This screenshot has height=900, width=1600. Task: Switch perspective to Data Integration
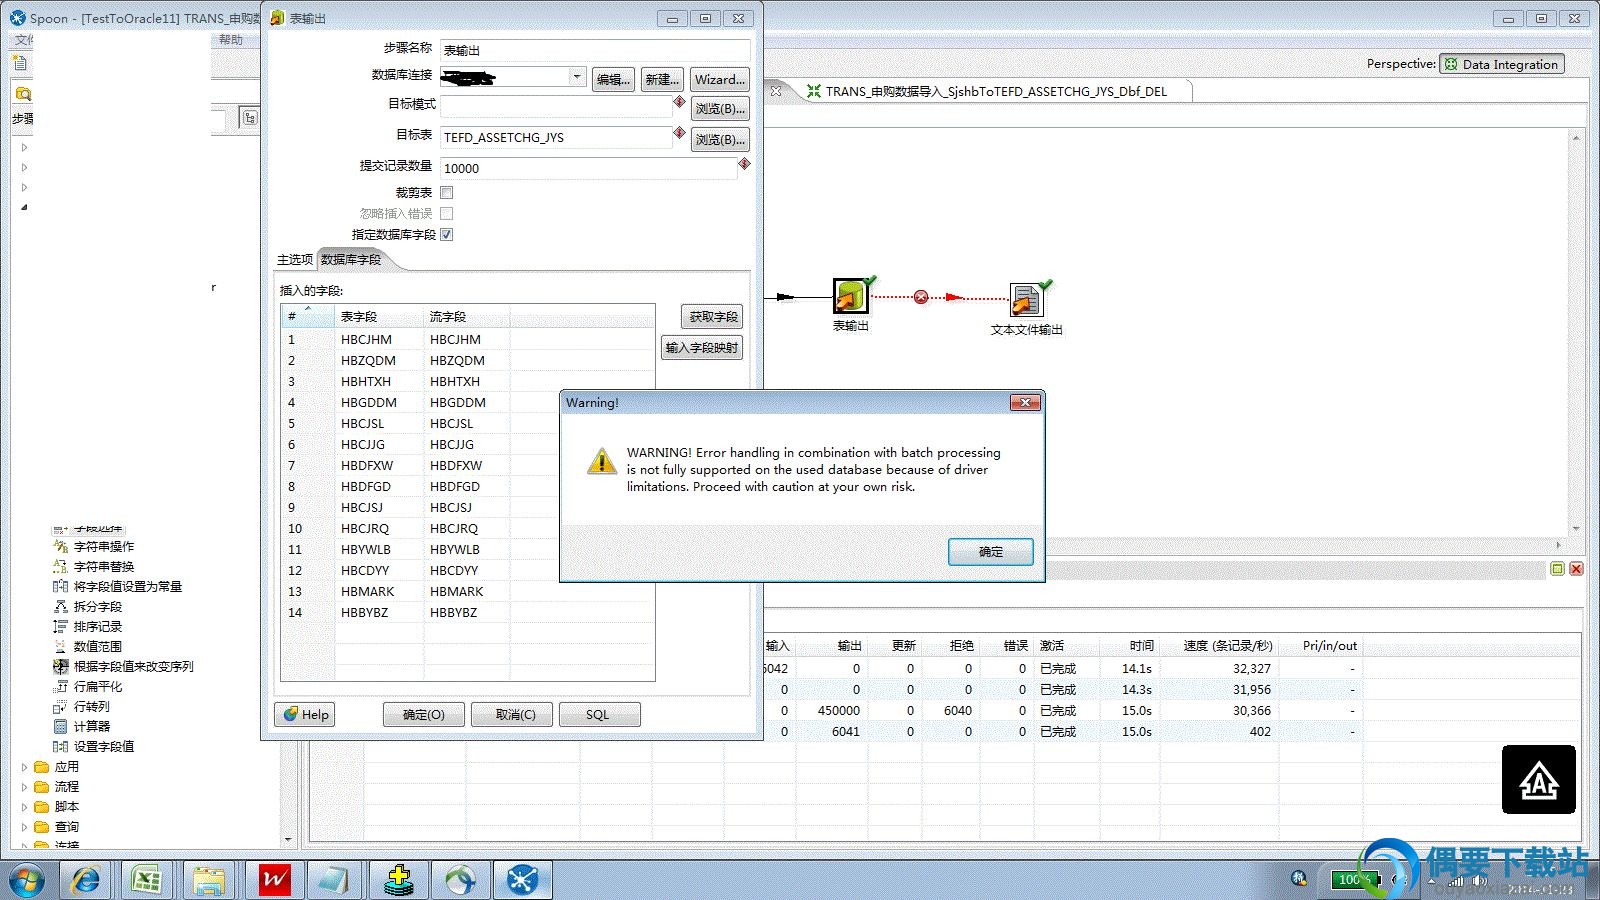pyautogui.click(x=1502, y=64)
